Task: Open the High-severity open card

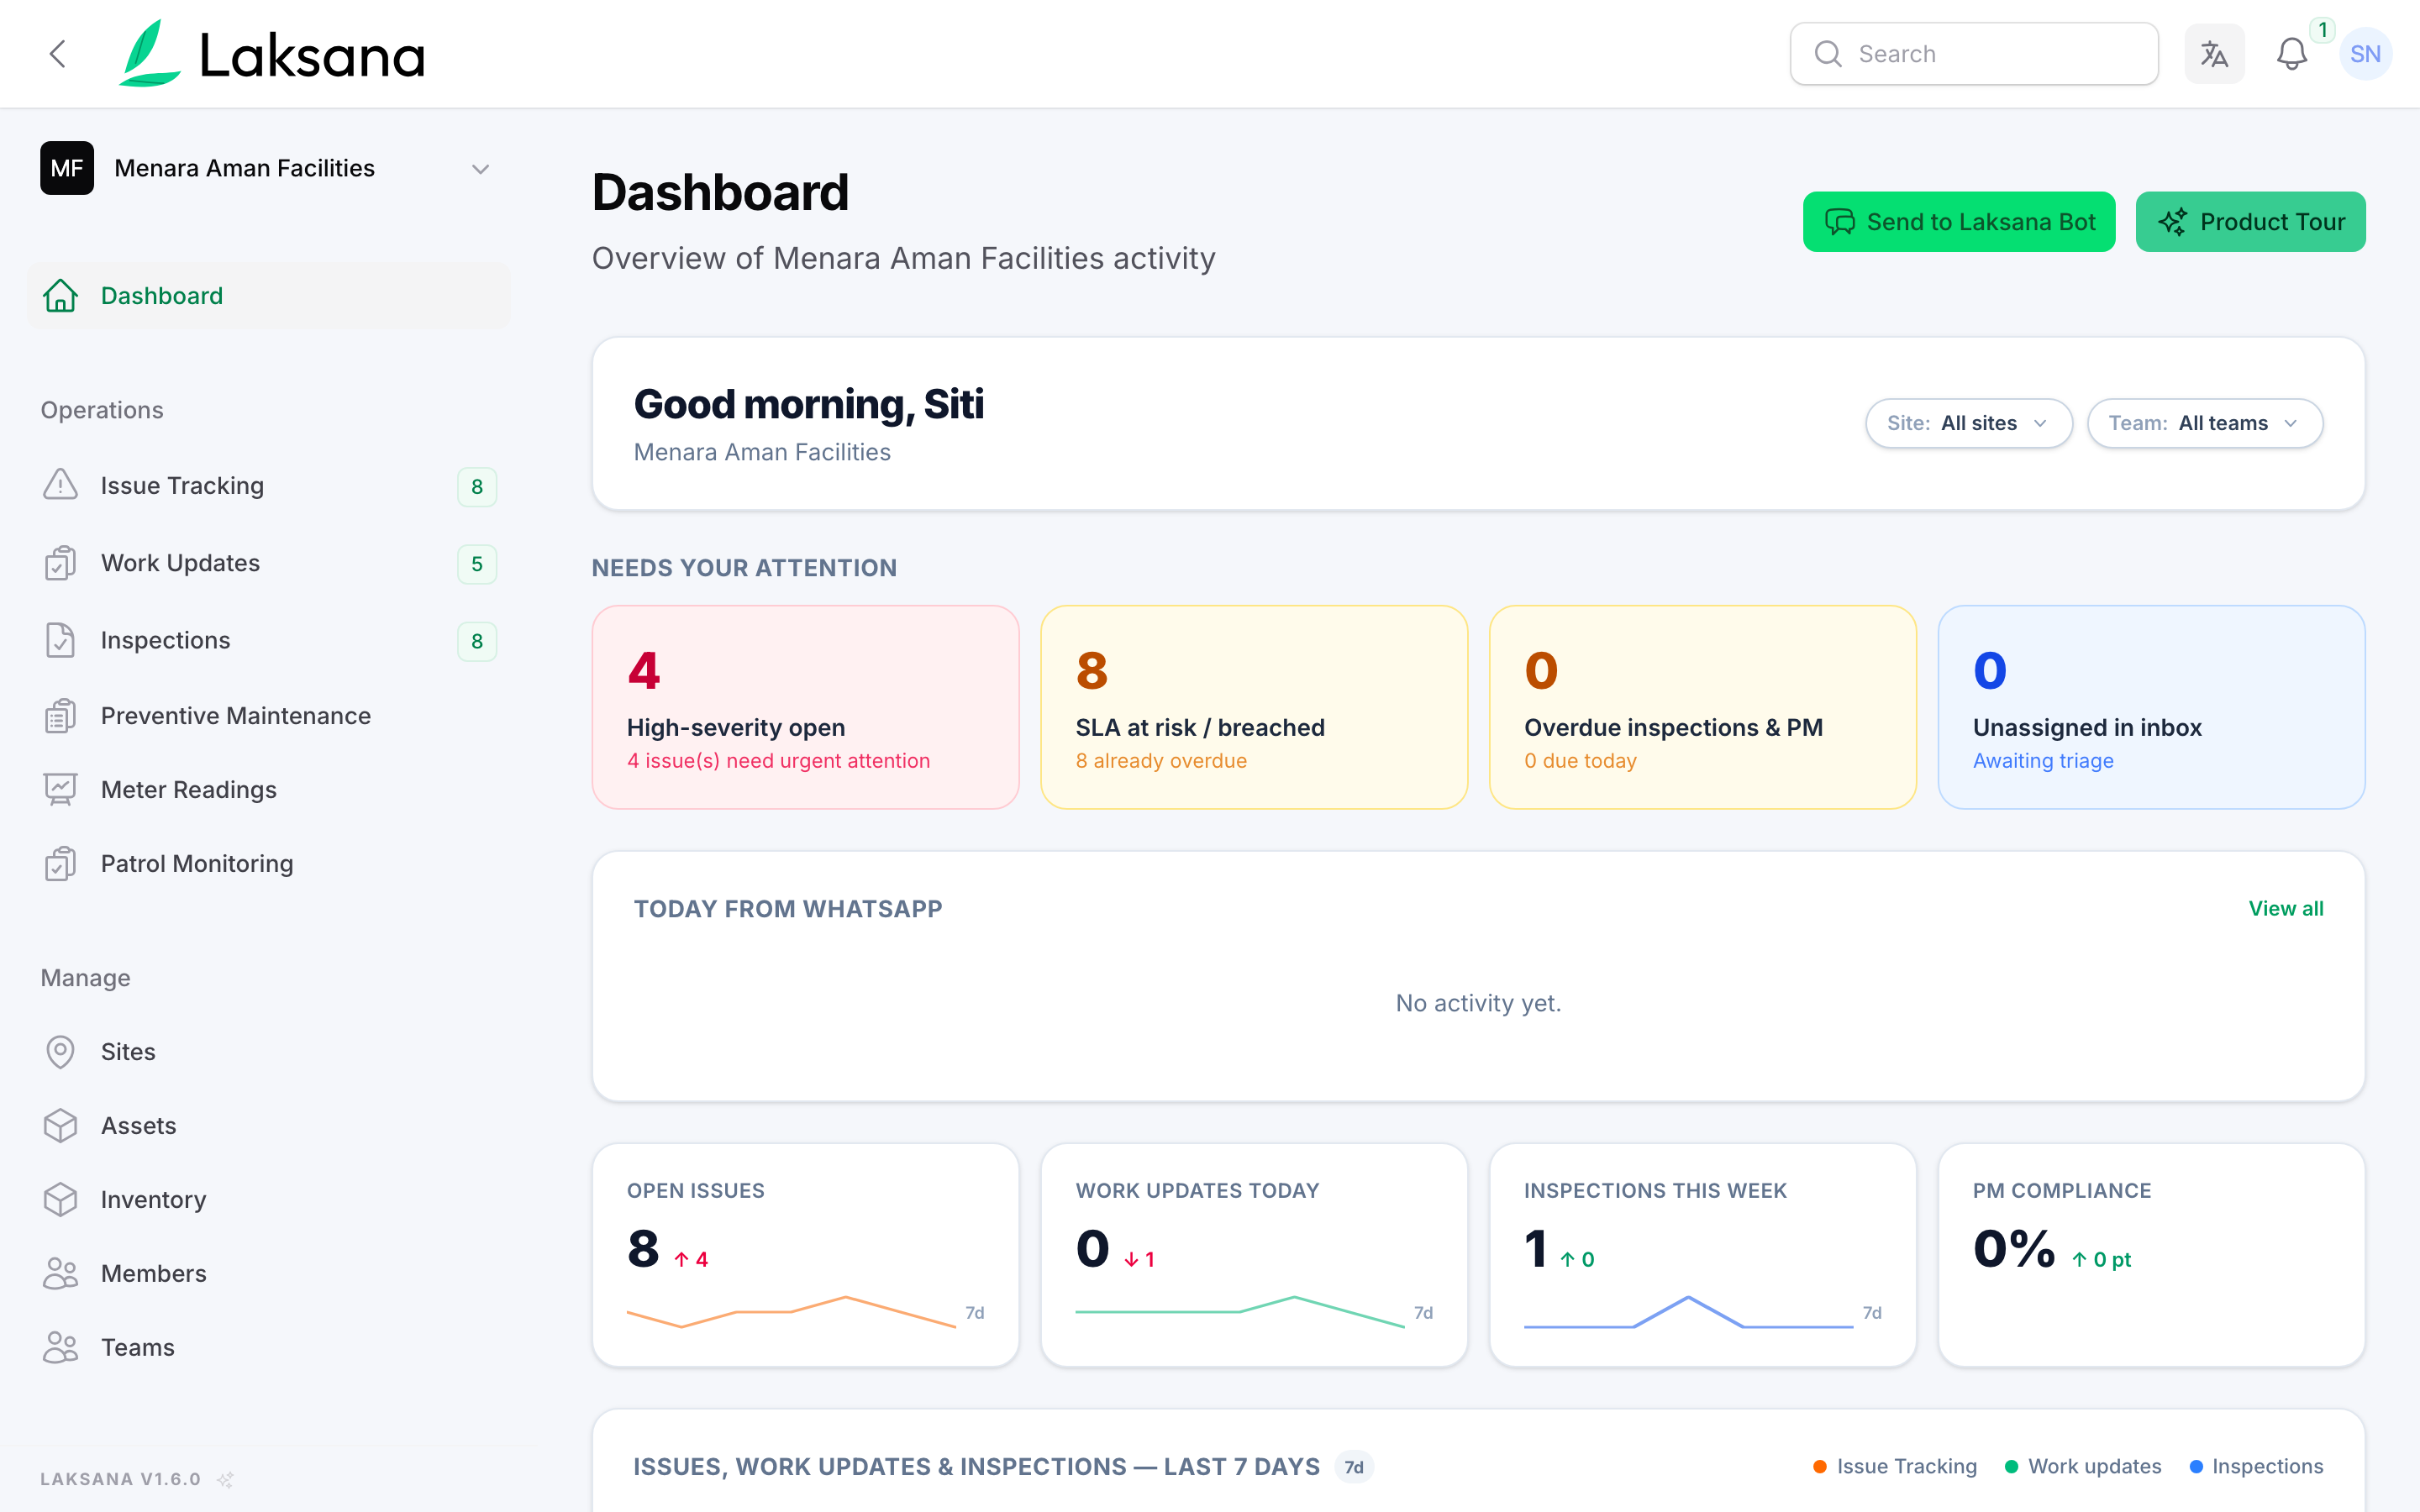Action: click(x=805, y=707)
